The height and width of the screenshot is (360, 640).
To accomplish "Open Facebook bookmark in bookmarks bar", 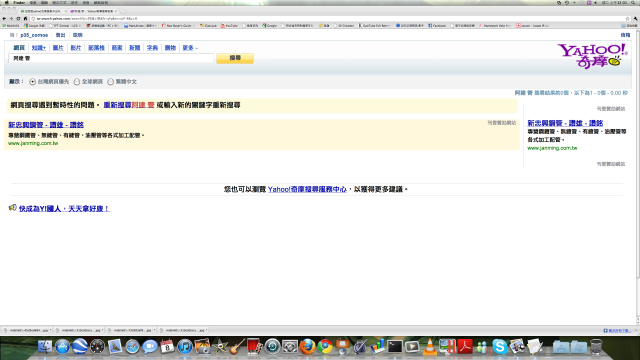I will (x=437, y=25).
